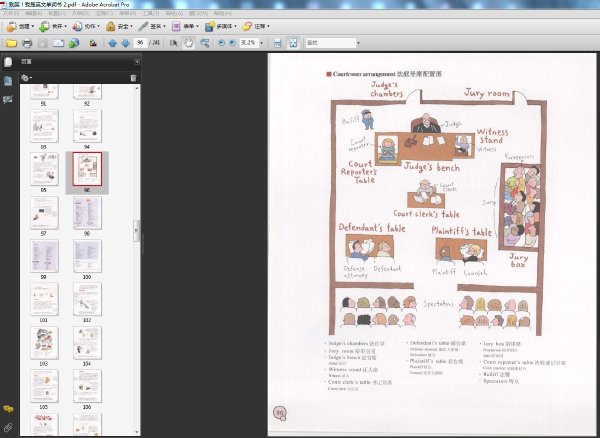
Task: Open the Pages panel options gear menu
Action: coord(26,78)
